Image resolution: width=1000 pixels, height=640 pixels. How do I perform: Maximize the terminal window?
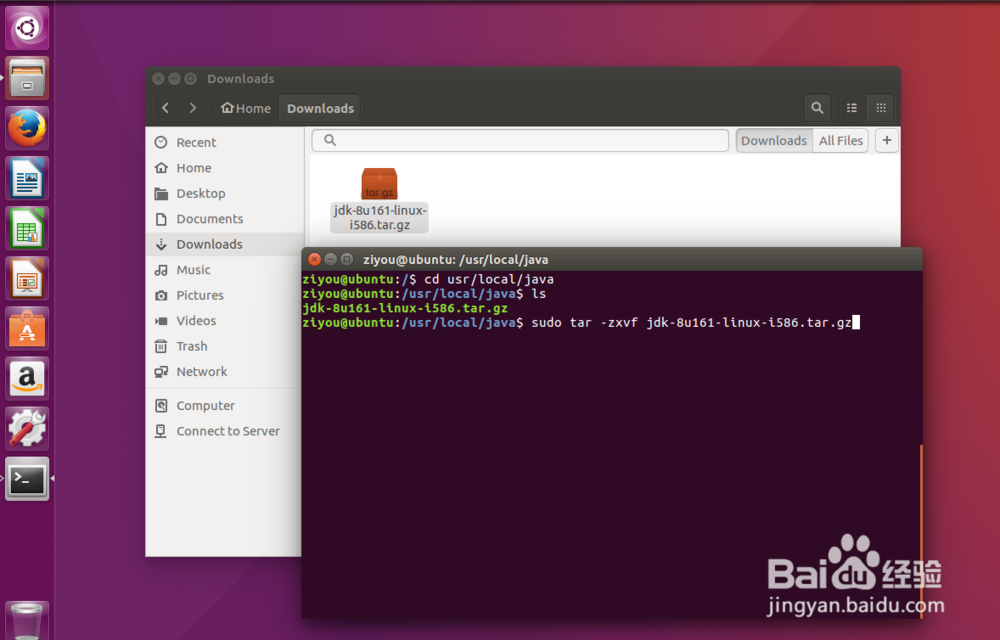(346, 259)
